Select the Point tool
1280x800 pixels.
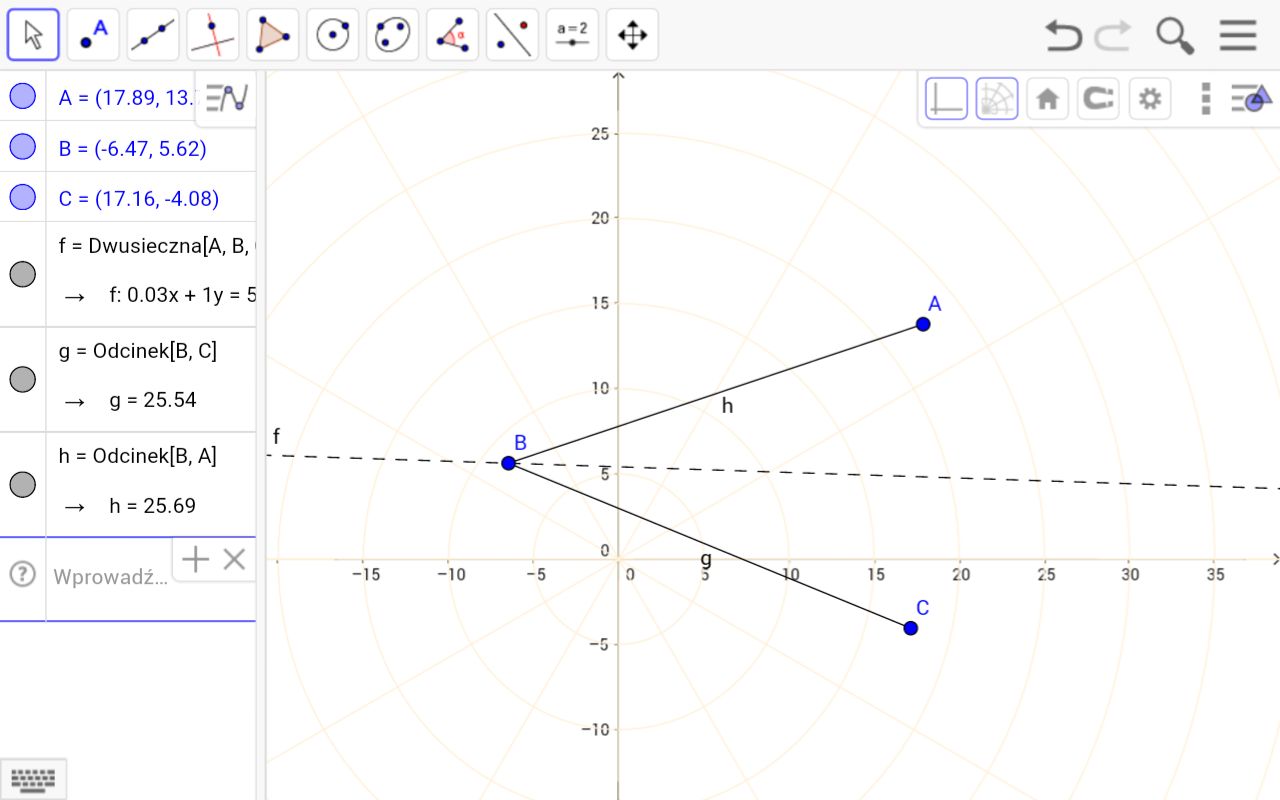pyautogui.click(x=93, y=36)
